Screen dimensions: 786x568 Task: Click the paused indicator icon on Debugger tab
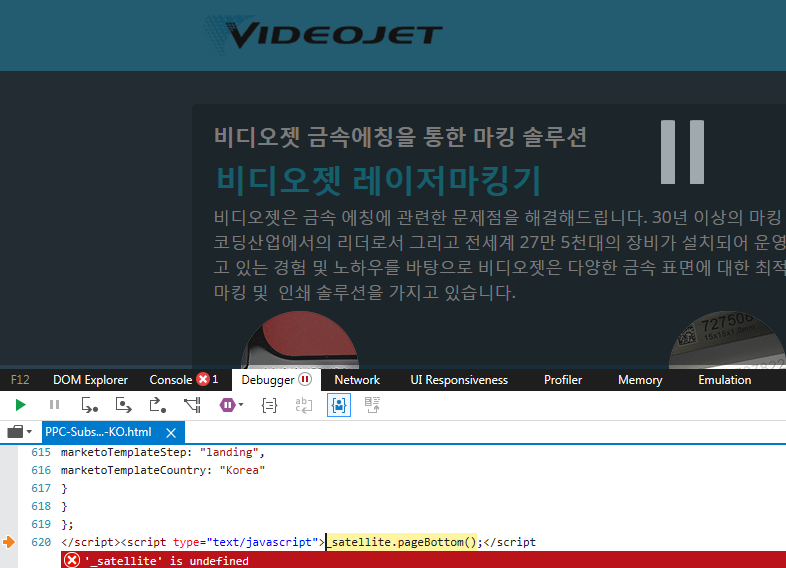pos(305,380)
